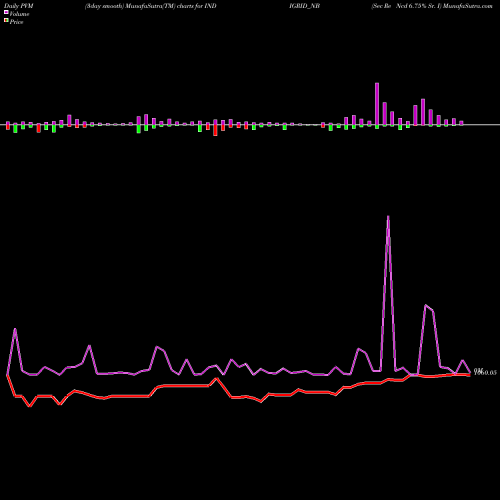Click the green-red Price legend swatch
Screen dimensions: 500x500
pyautogui.click(x=6, y=21)
